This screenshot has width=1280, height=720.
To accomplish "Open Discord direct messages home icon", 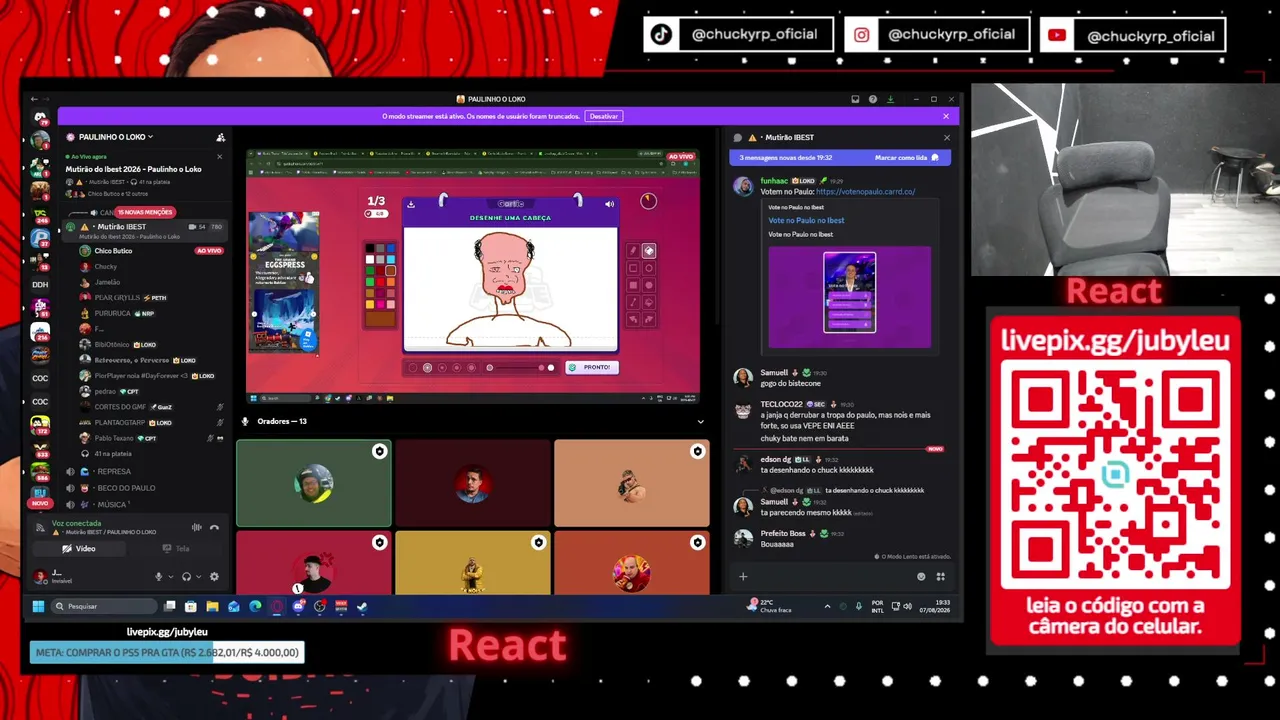I will (40, 119).
